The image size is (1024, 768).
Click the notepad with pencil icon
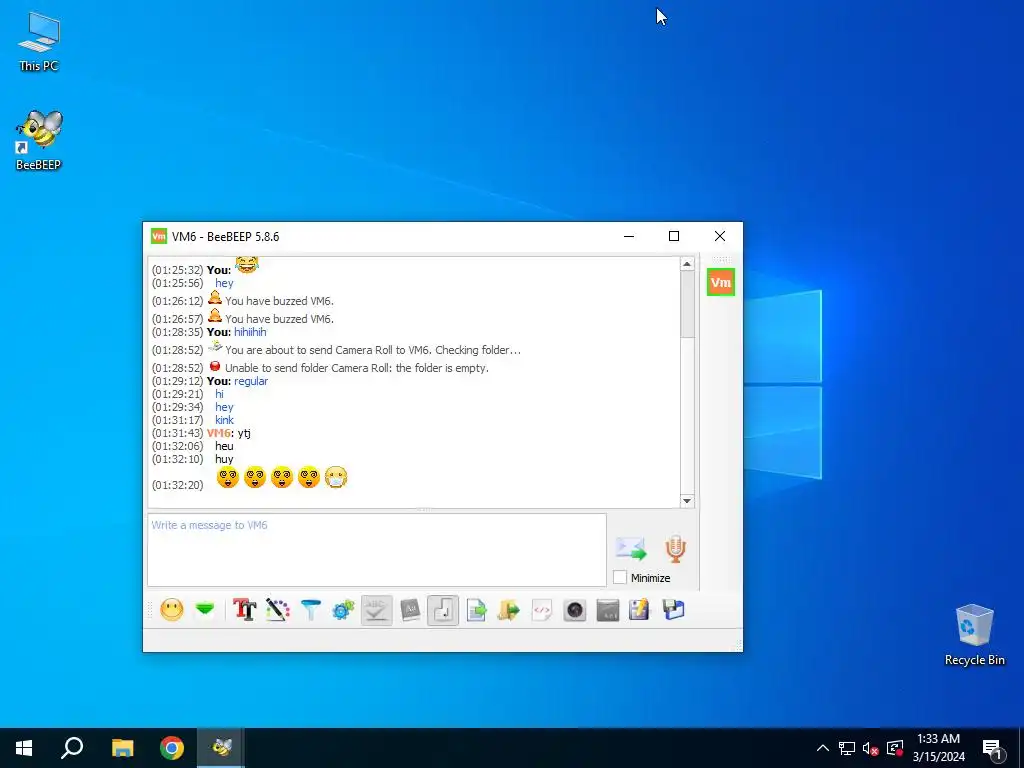coord(640,610)
